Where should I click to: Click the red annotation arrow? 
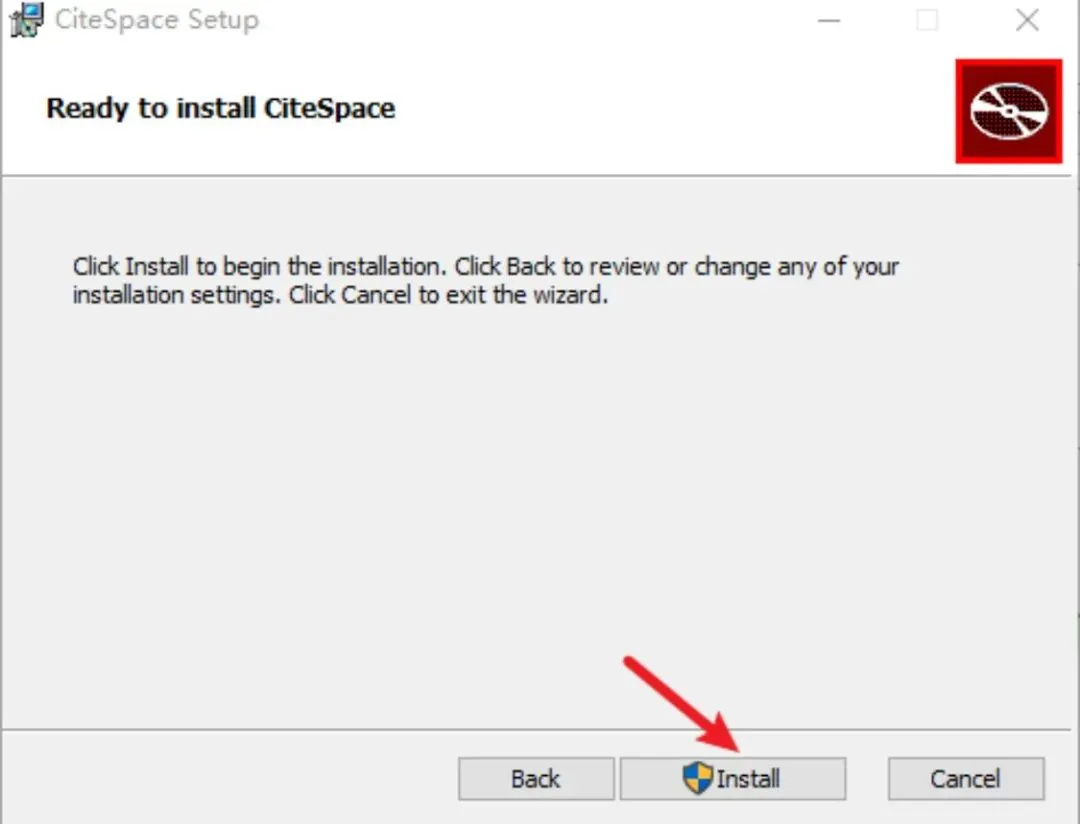click(x=681, y=704)
